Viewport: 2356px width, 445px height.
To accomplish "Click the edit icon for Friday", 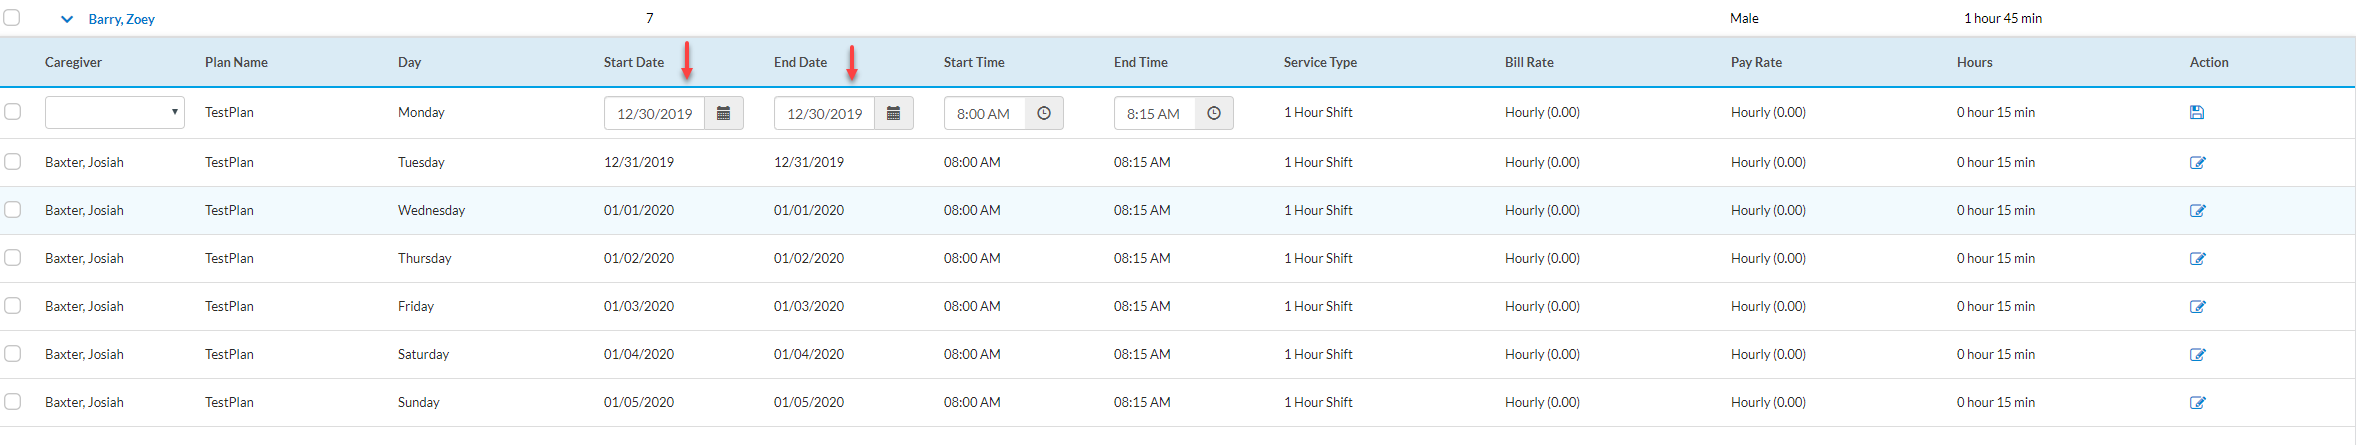I will (x=2197, y=307).
